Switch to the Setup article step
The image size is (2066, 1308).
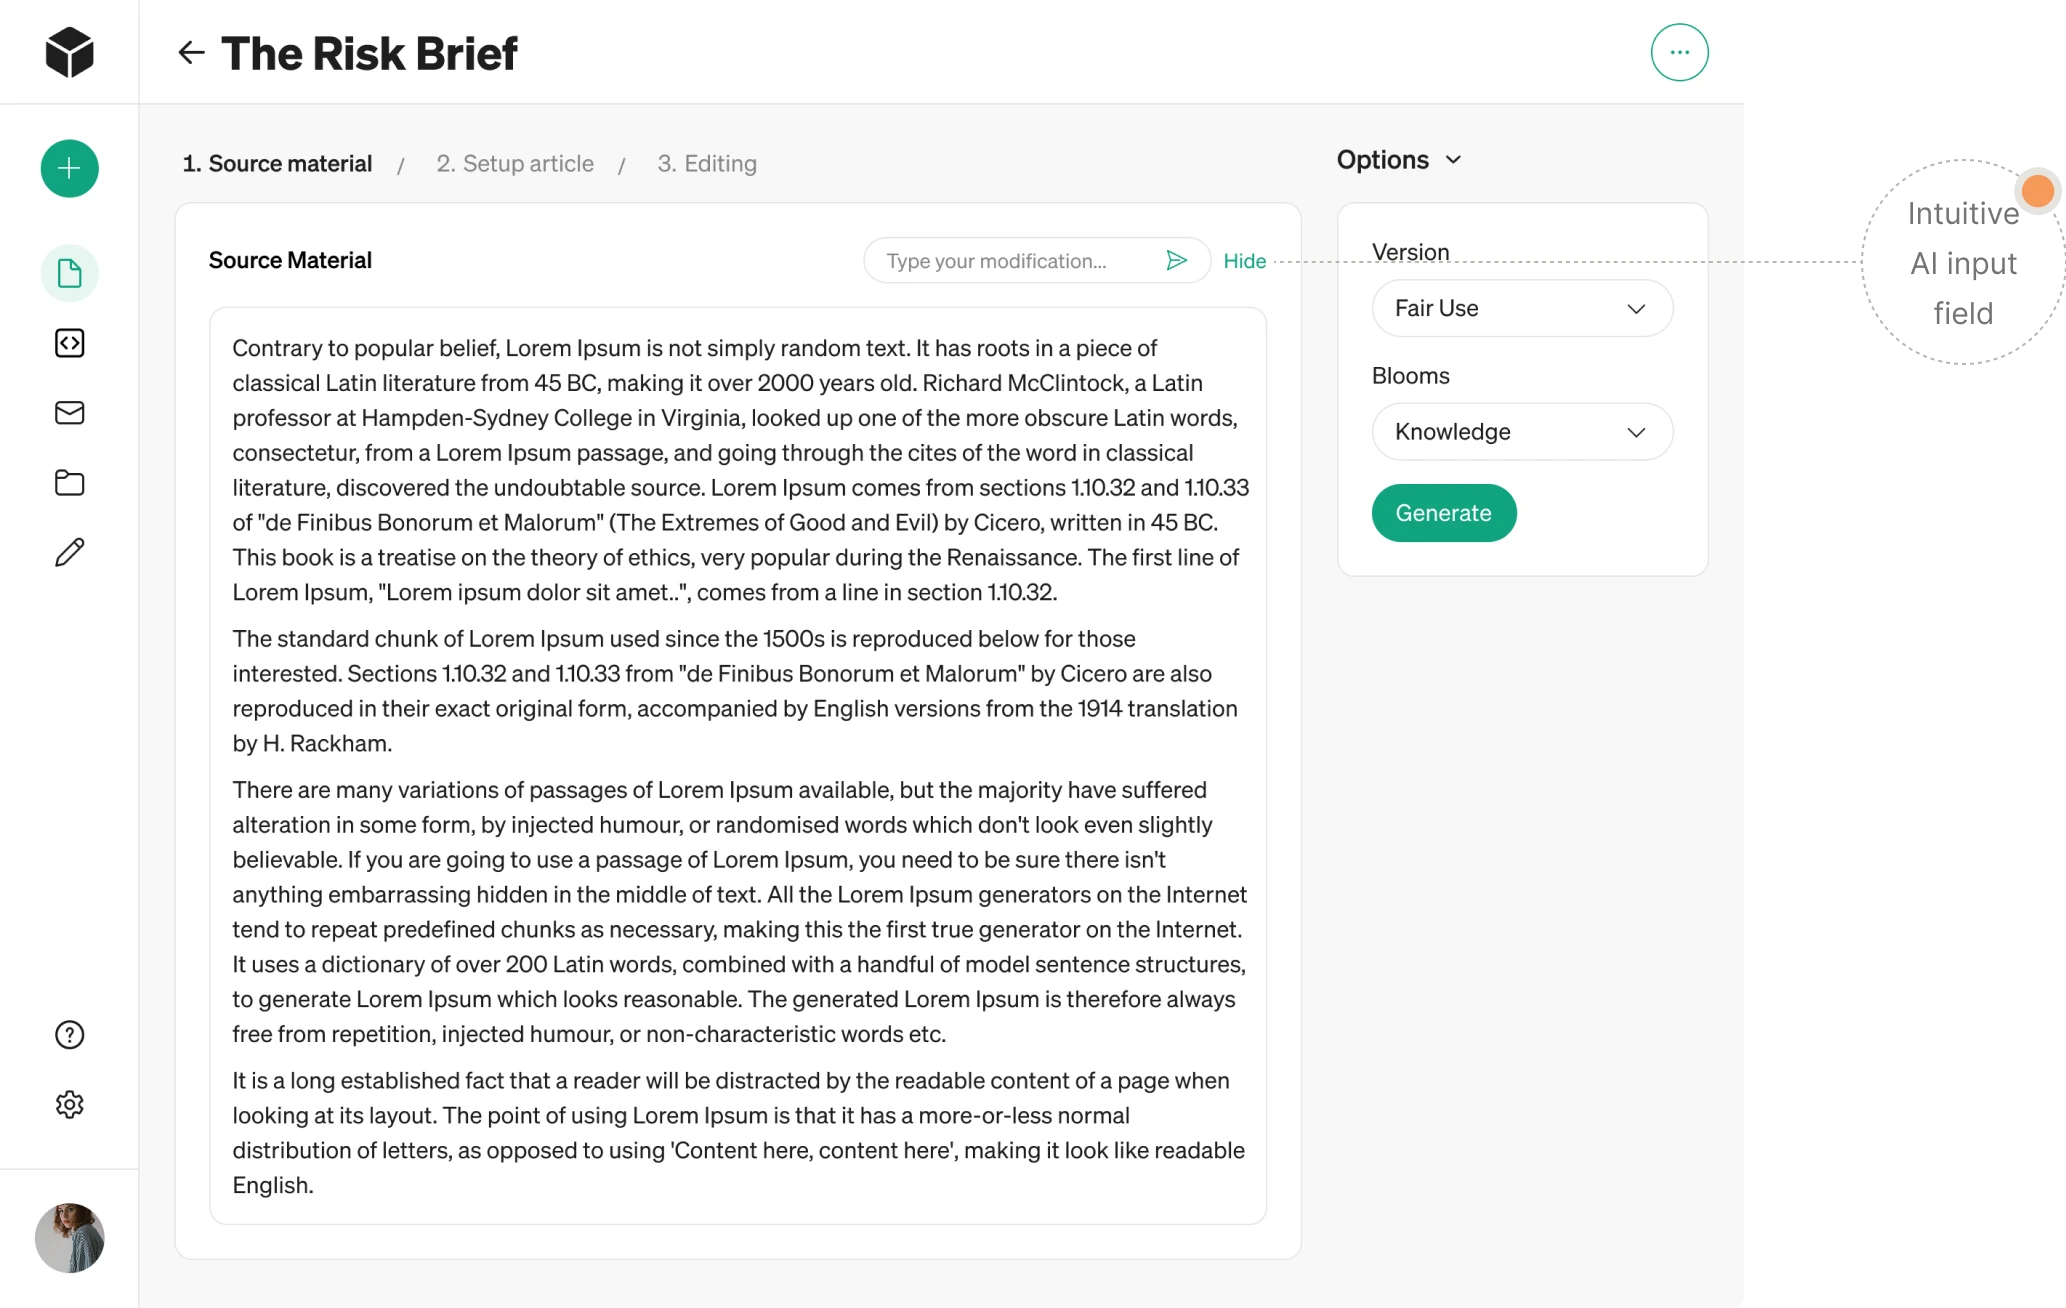515,163
